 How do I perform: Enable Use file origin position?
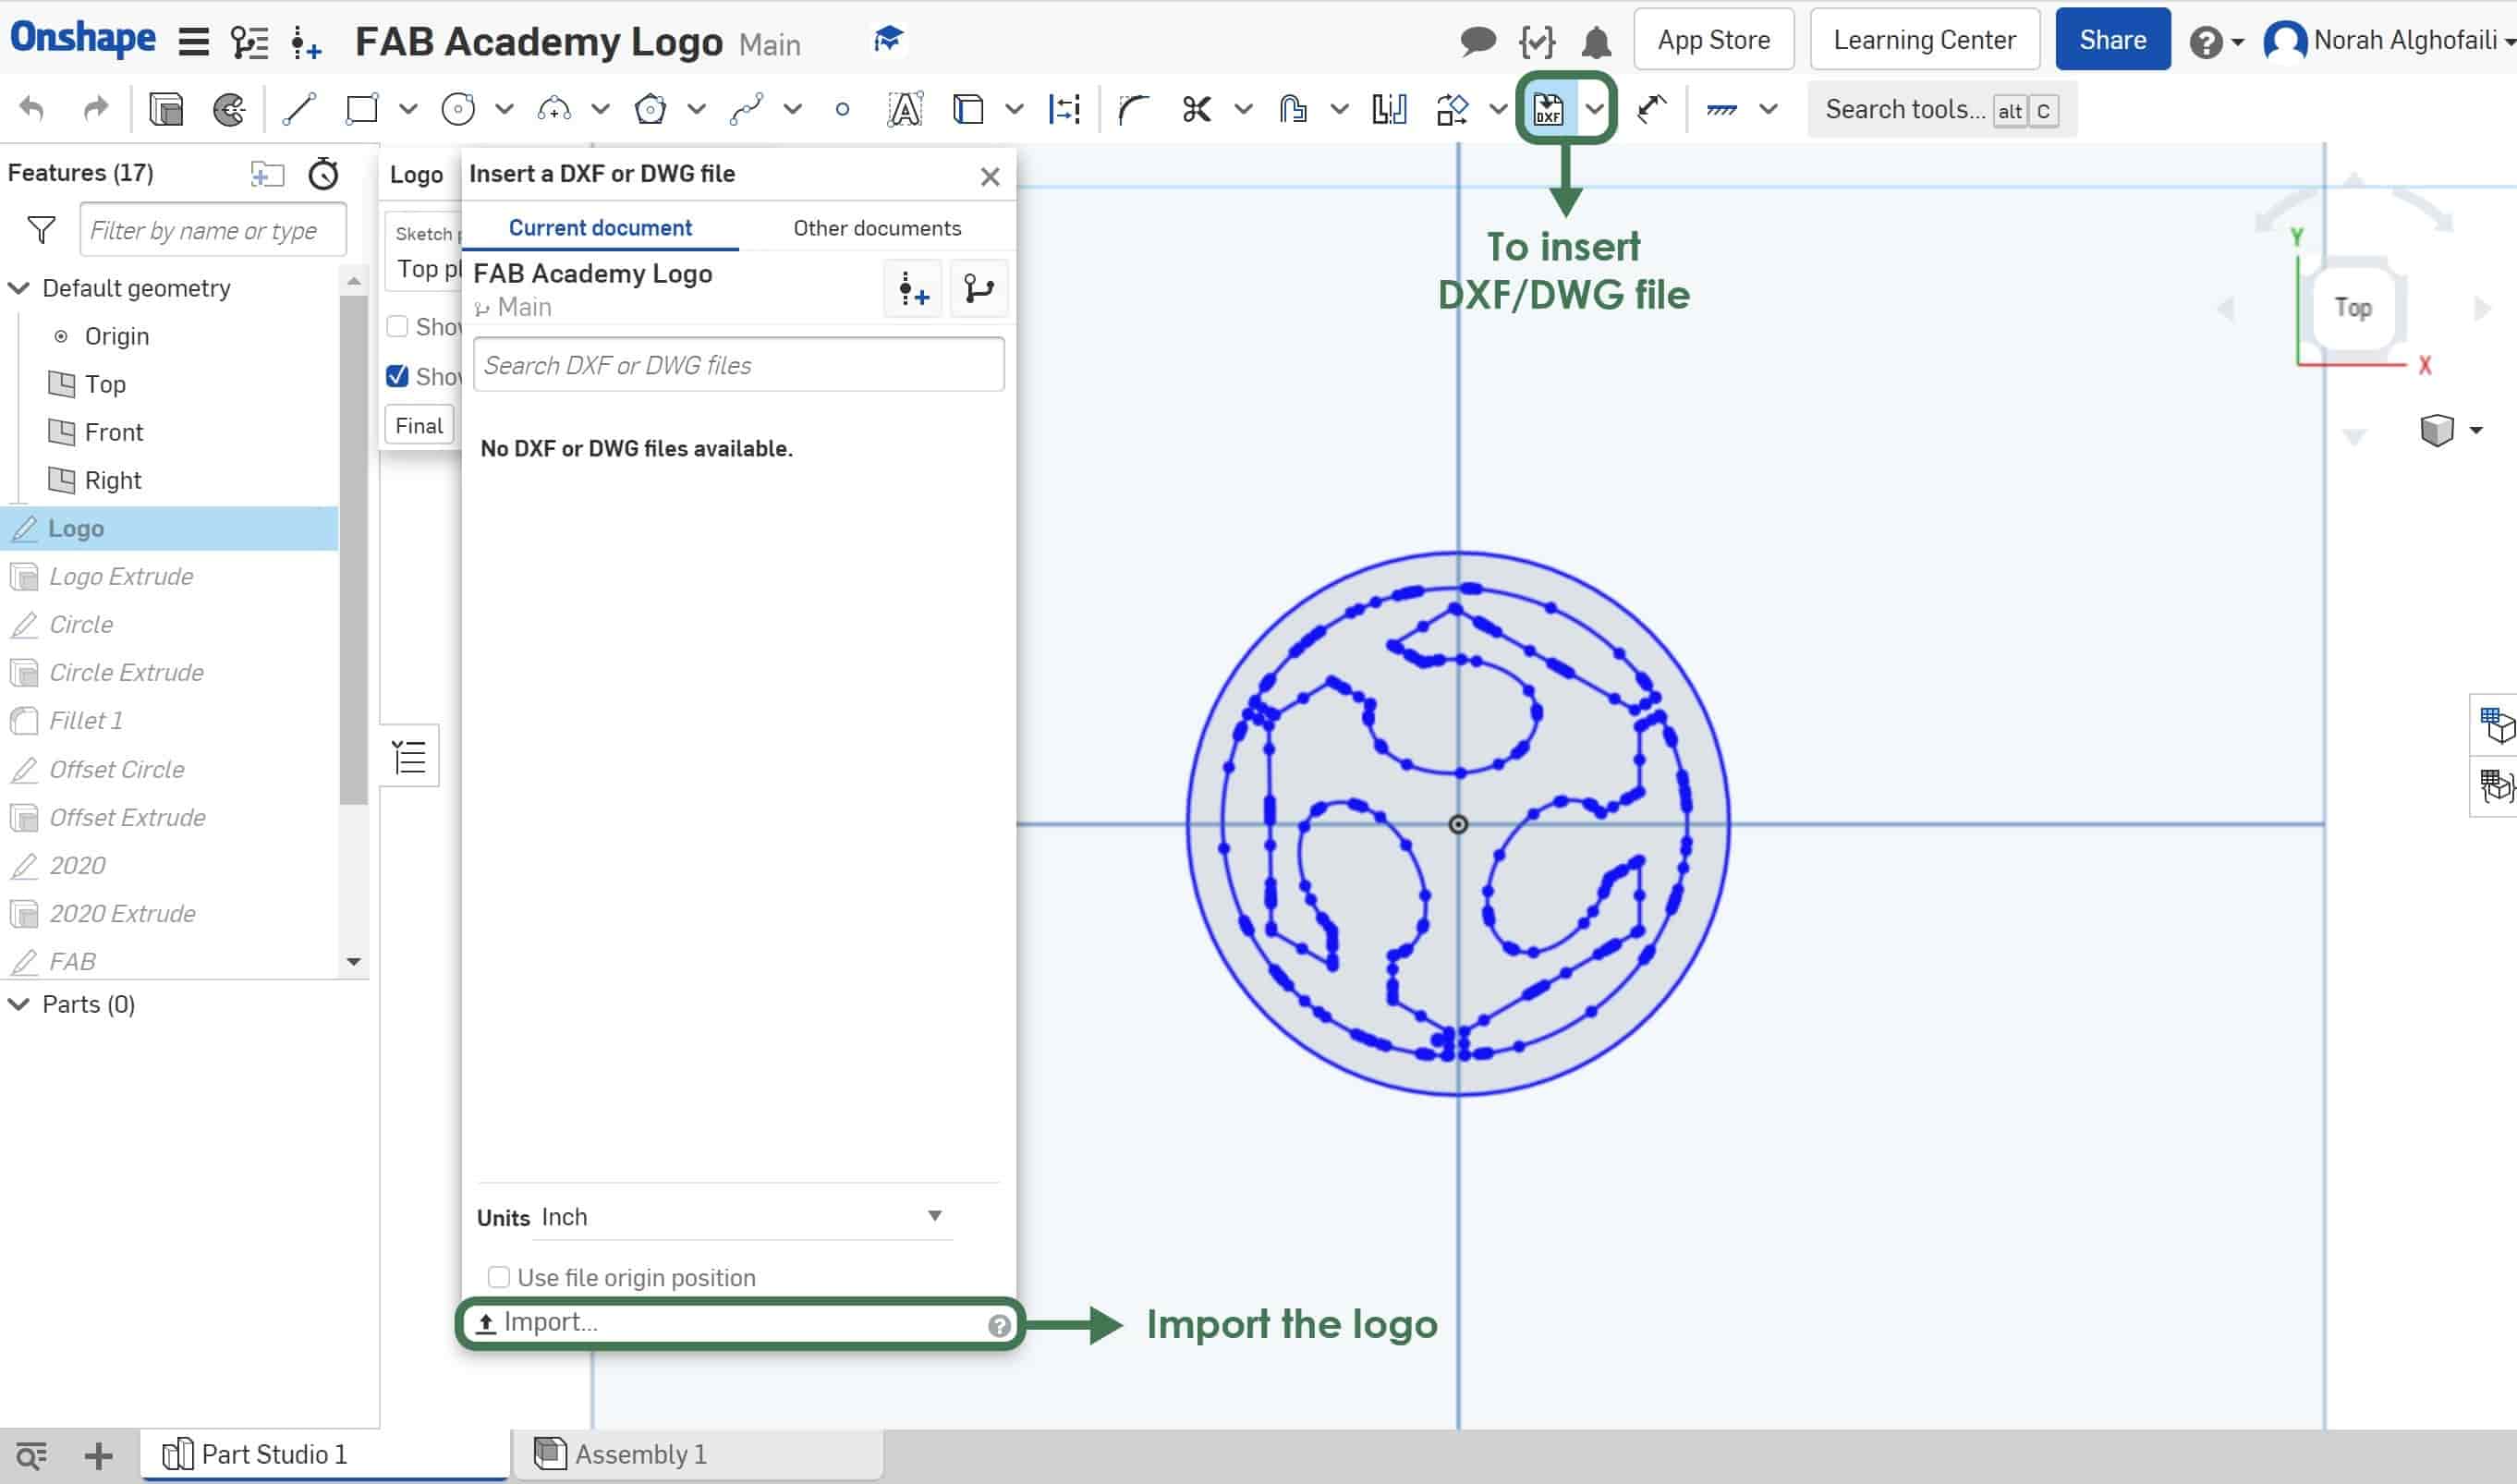(x=498, y=1277)
